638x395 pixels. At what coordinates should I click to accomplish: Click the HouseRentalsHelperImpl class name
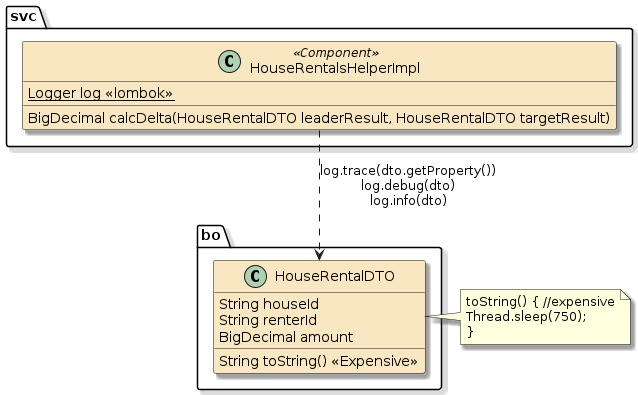[335, 68]
